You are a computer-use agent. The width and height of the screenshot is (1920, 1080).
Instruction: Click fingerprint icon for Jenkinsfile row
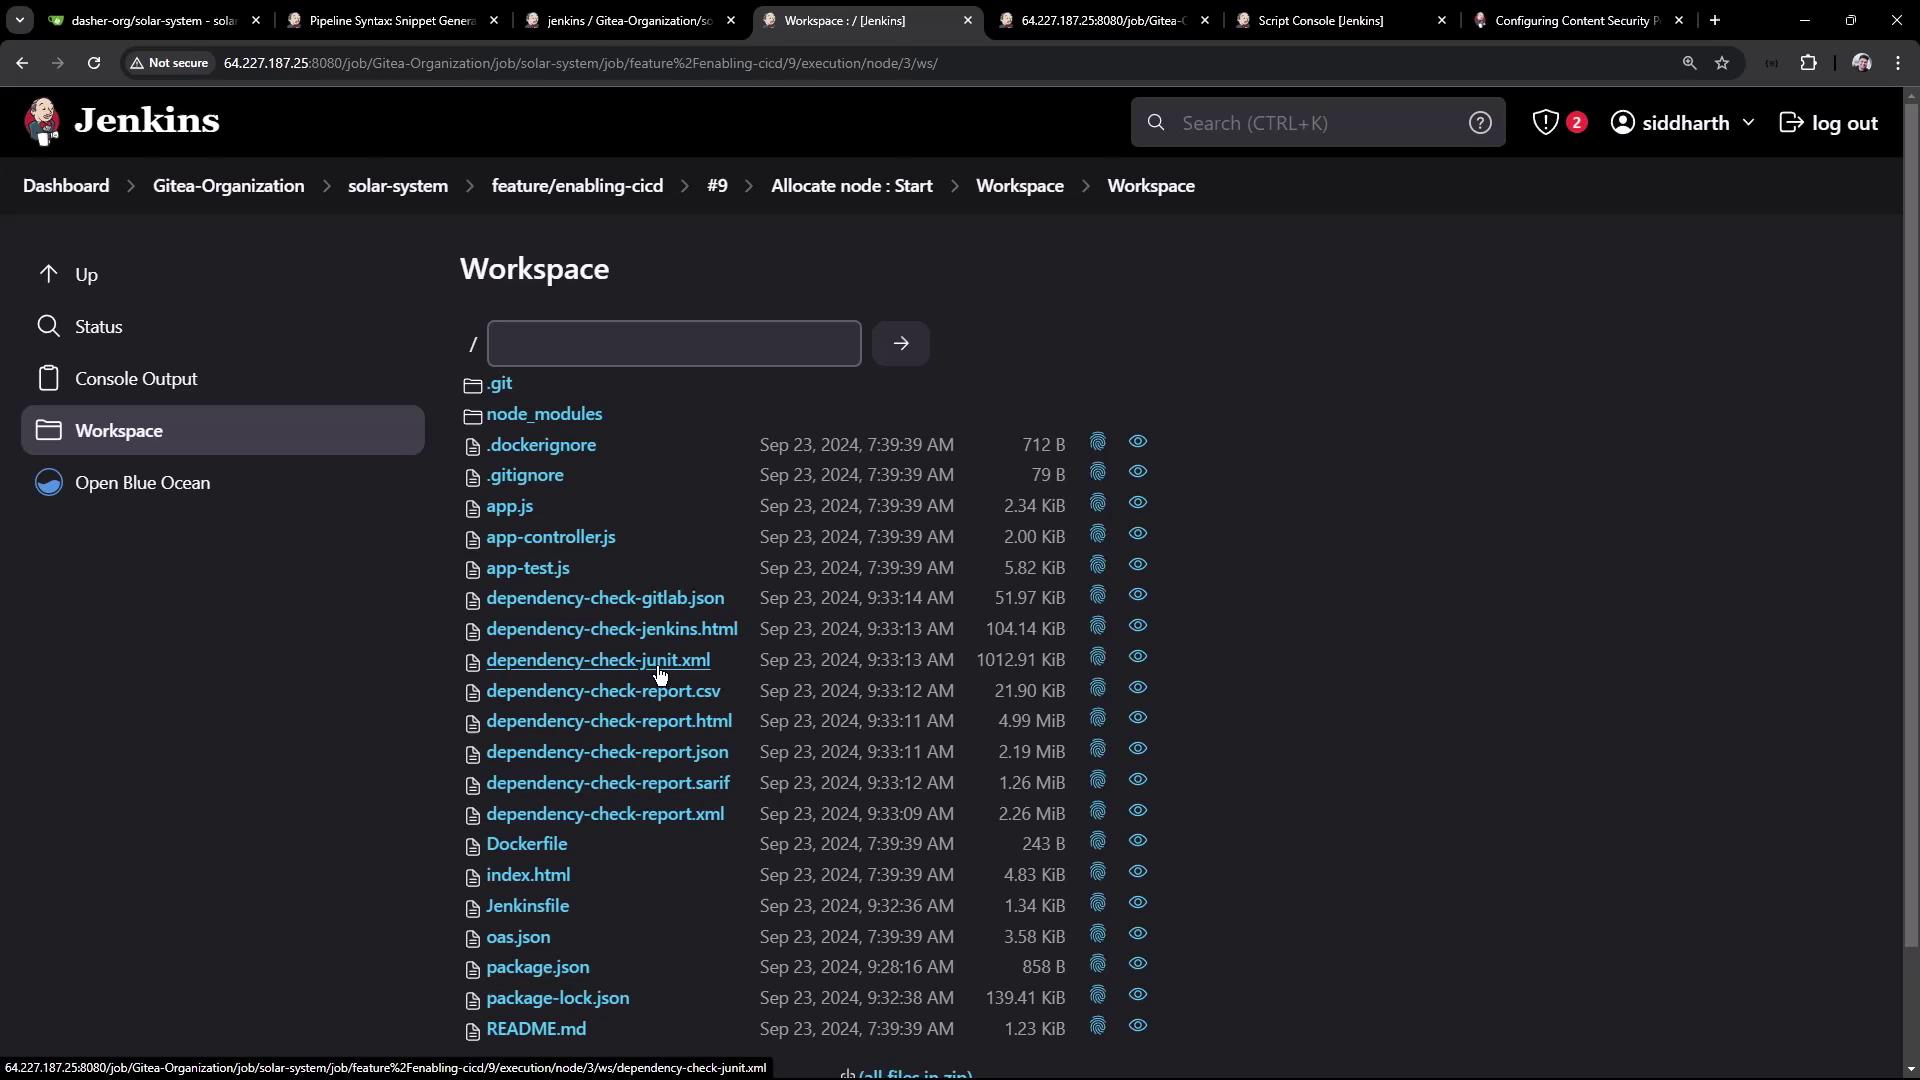click(x=1097, y=904)
